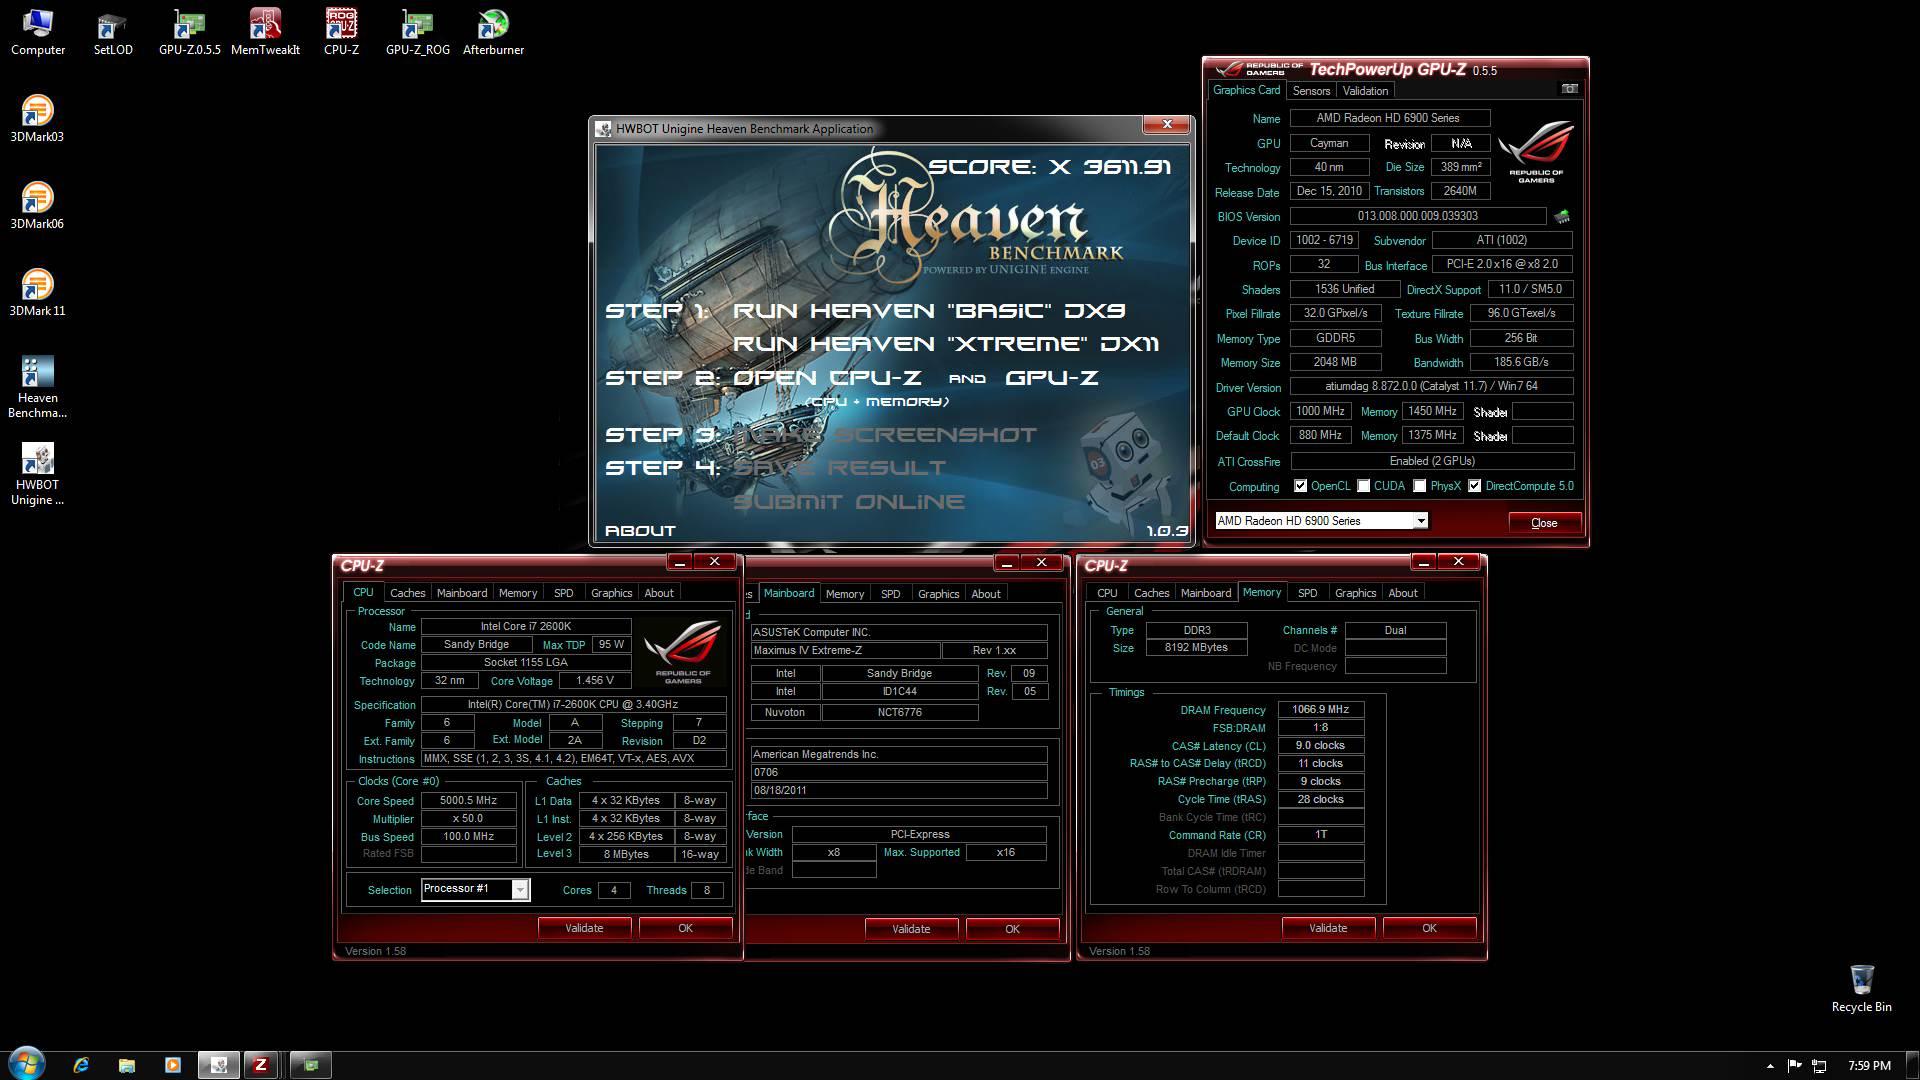Minimize the left CPU-Z window
The width and height of the screenshot is (1920, 1080).
pos(679,562)
